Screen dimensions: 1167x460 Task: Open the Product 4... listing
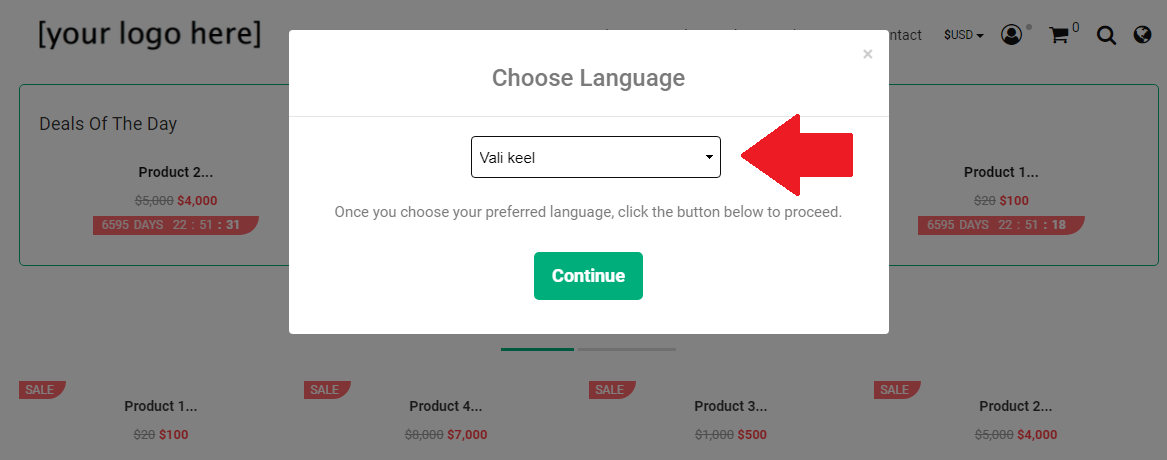(445, 406)
